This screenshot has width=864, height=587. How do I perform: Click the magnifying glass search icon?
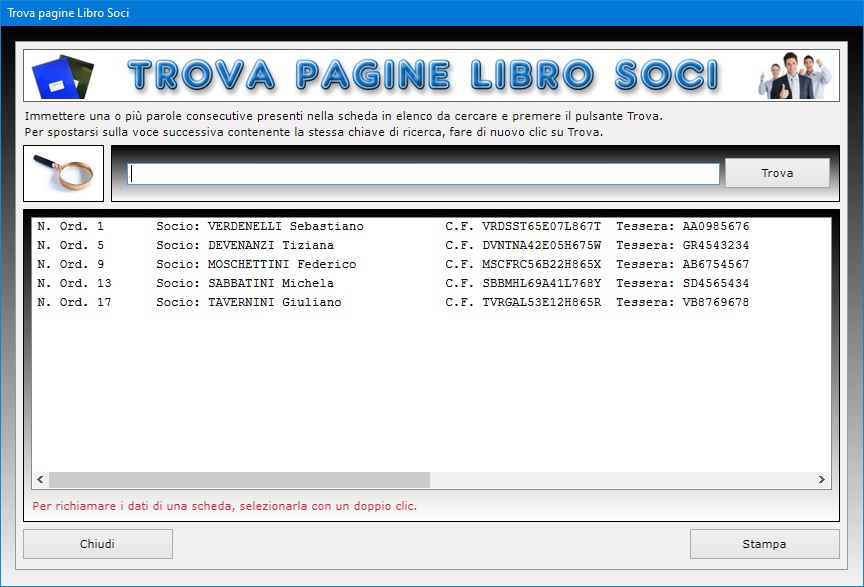63,173
